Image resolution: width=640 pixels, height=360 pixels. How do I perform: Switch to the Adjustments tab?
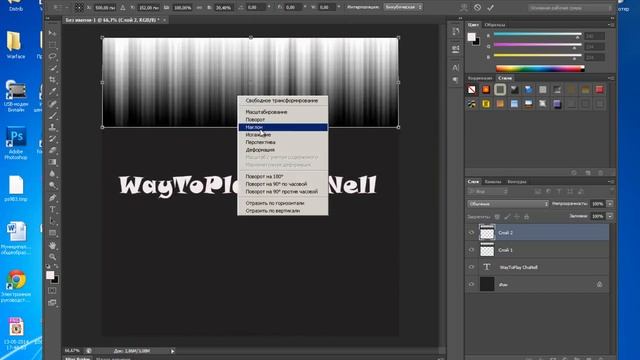(x=480, y=78)
